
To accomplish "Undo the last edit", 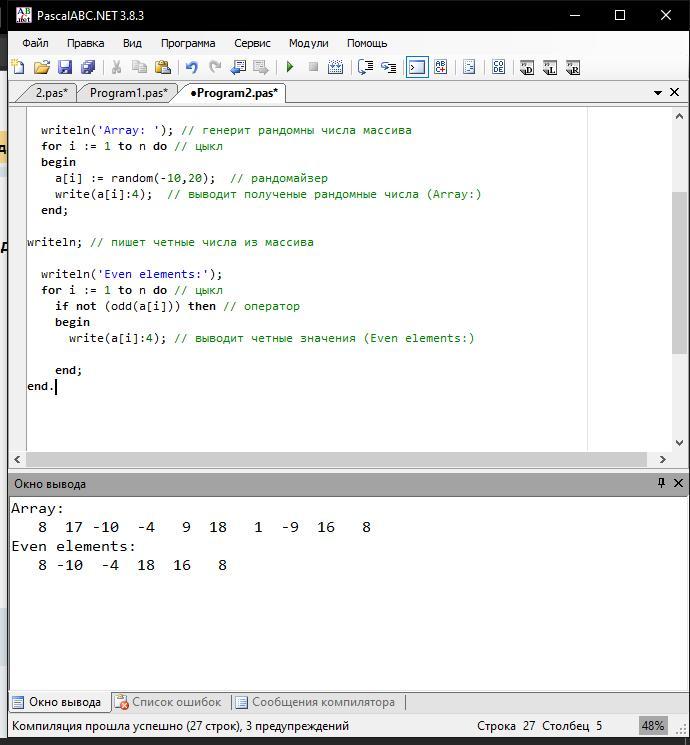I will pos(191,68).
